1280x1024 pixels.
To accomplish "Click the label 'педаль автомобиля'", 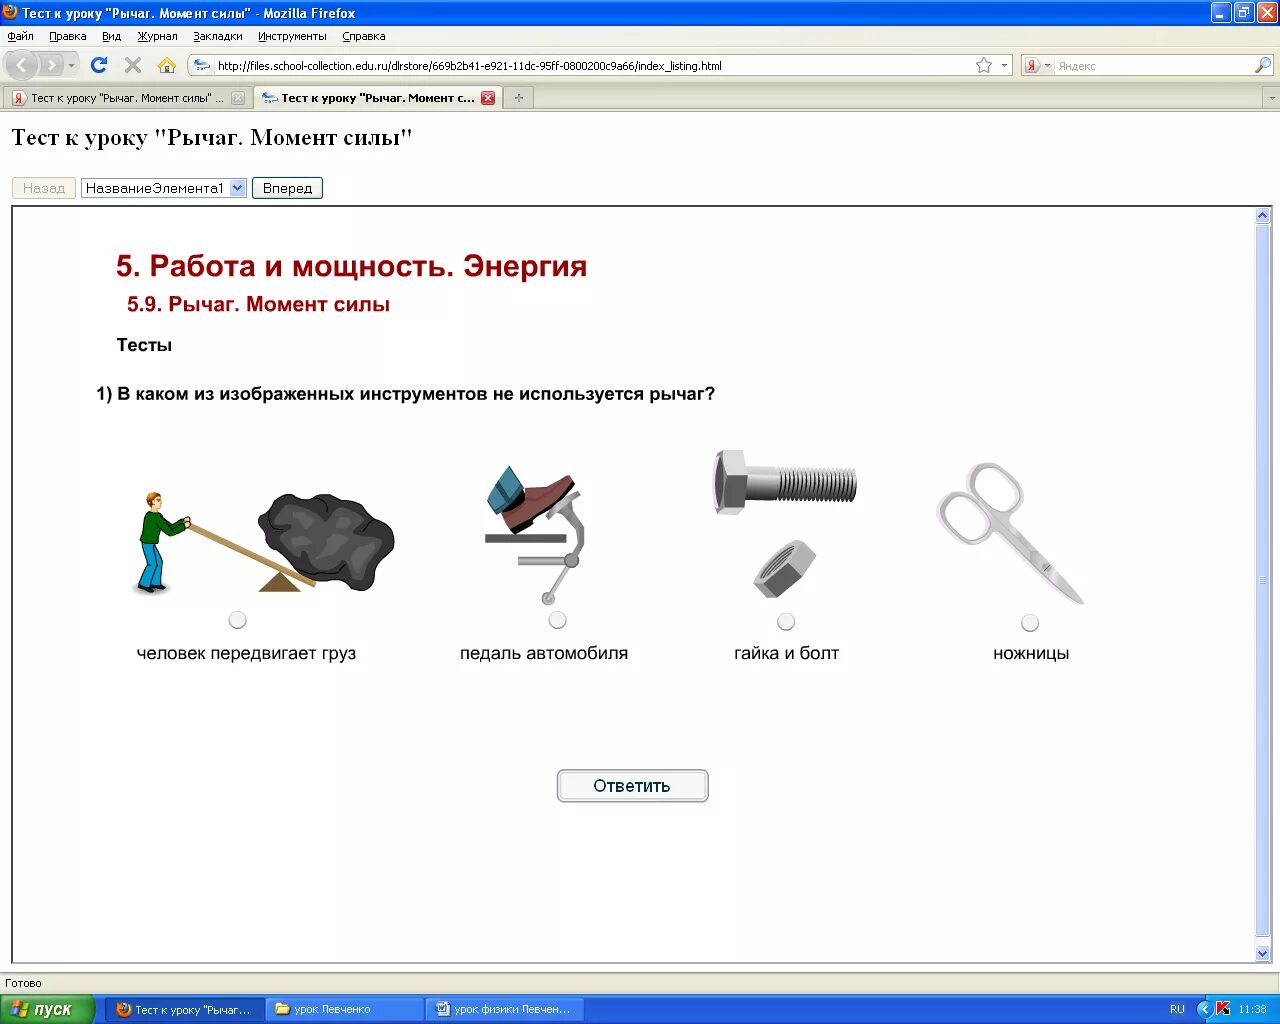I will click(544, 653).
